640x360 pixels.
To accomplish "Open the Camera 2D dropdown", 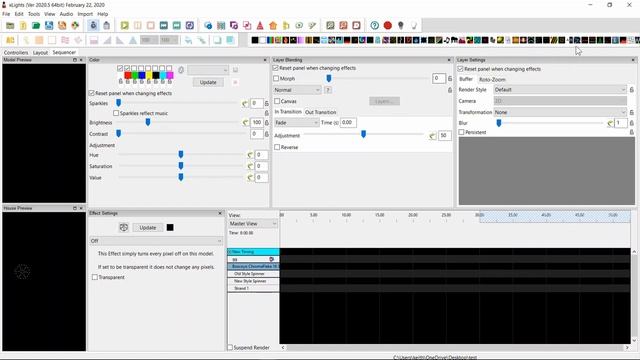I will pos(560,101).
